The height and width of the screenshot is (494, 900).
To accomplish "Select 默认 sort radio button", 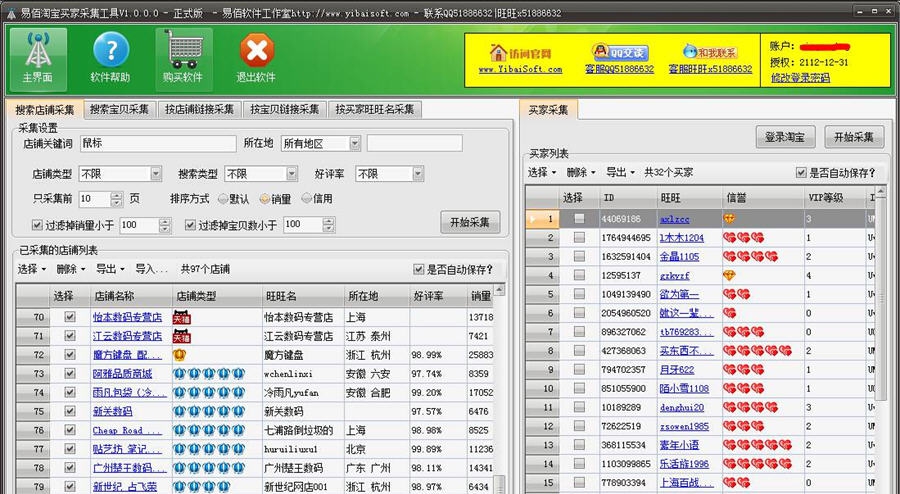I will click(223, 199).
